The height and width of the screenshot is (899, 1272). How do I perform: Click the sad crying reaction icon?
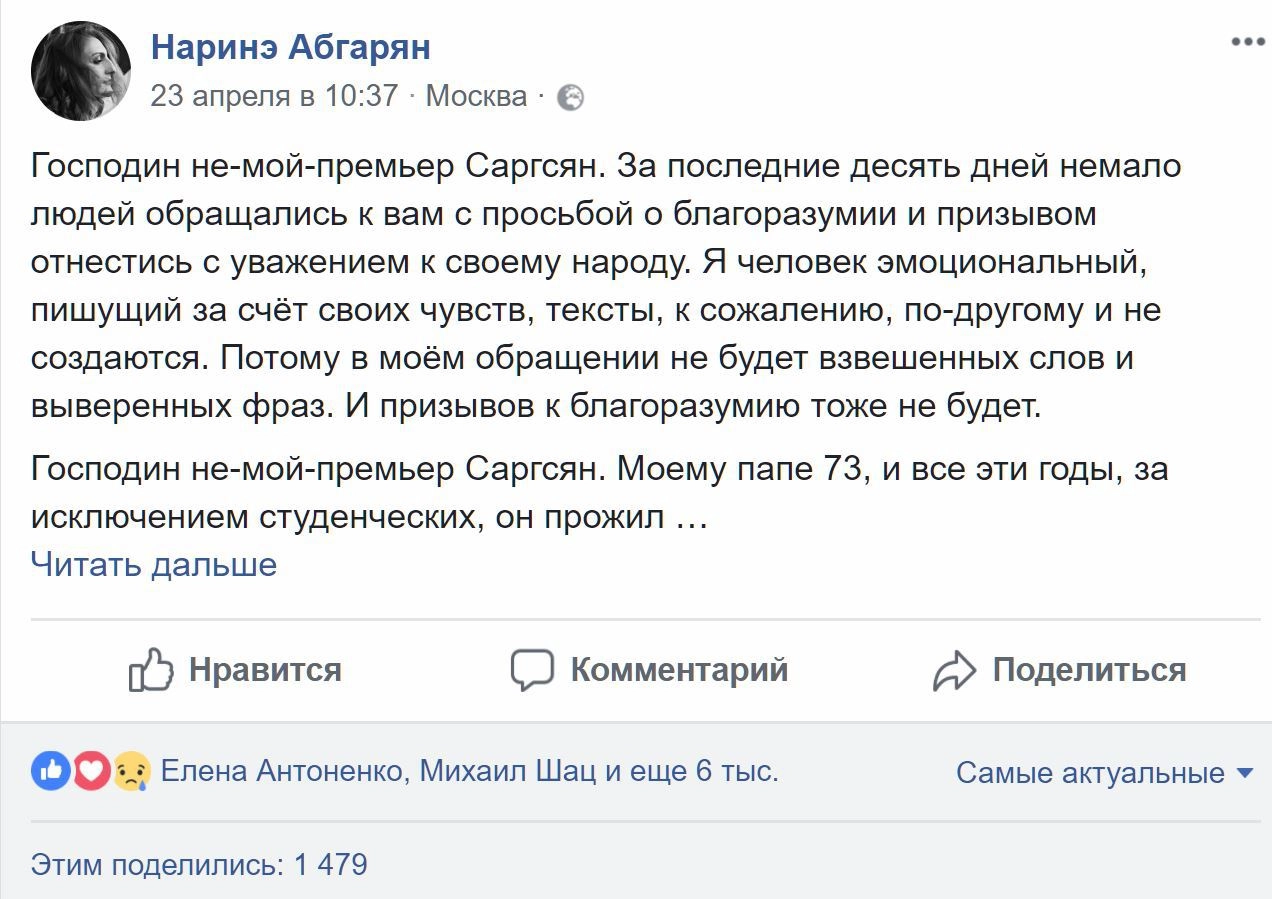click(132, 771)
